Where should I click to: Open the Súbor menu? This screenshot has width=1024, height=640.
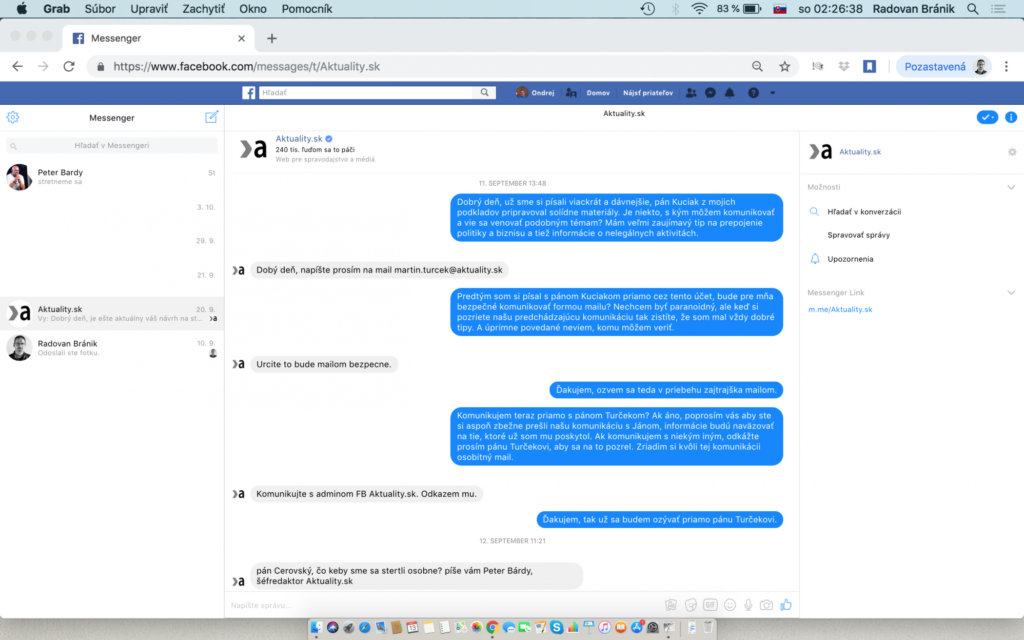click(x=100, y=8)
